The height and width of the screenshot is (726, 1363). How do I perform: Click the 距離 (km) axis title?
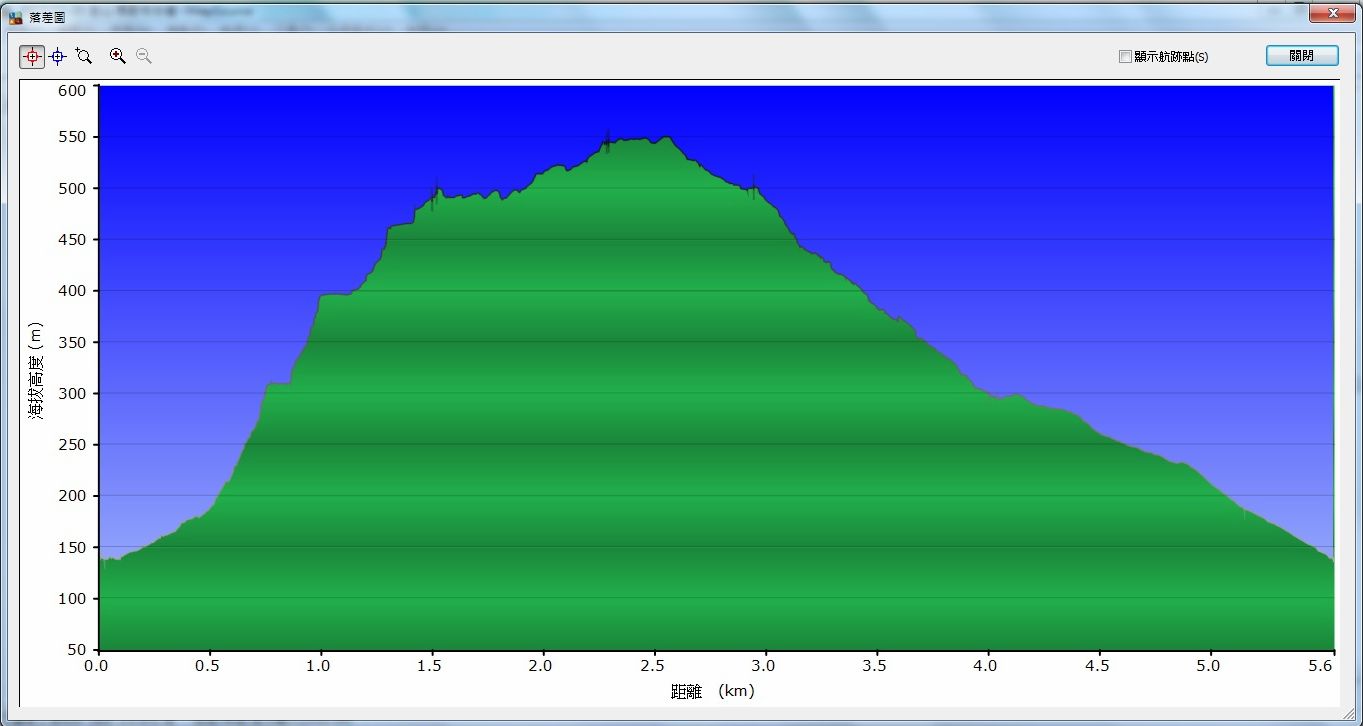click(x=712, y=691)
